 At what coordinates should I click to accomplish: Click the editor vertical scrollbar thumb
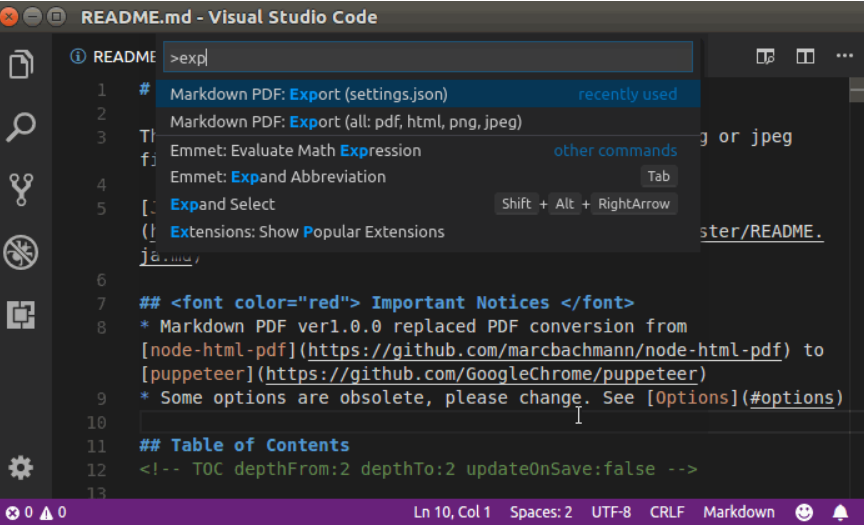(856, 90)
